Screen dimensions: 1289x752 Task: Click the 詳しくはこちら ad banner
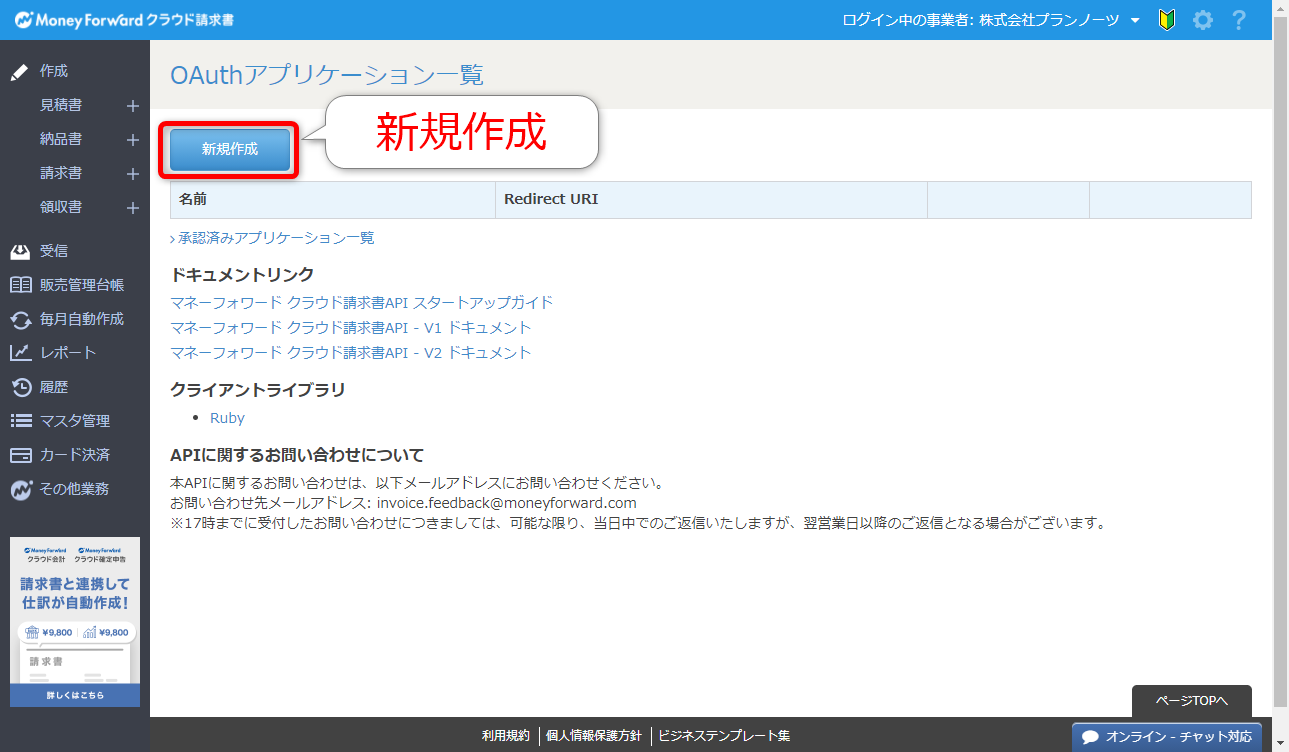coord(75,695)
